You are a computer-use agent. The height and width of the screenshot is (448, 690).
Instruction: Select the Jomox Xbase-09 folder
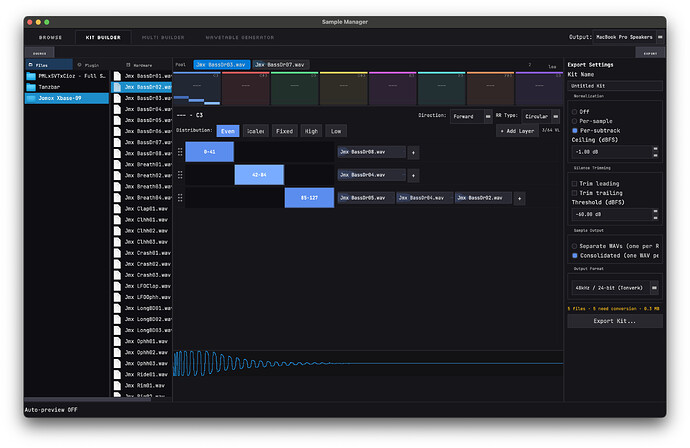66,98
